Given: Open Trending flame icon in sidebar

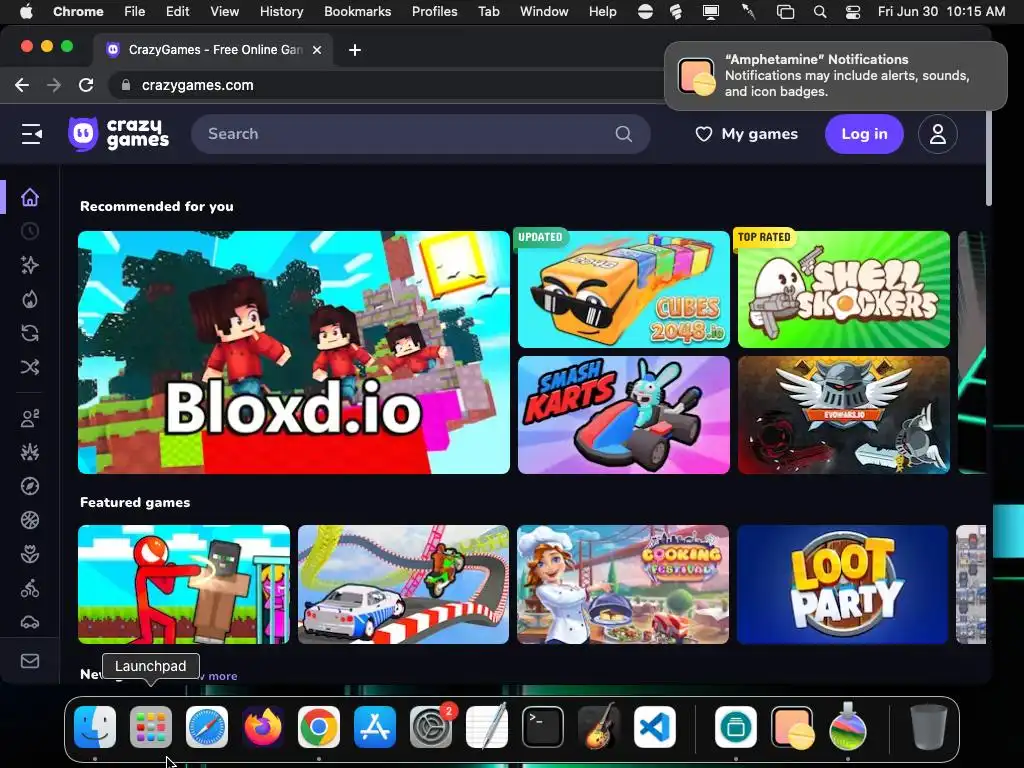Looking at the screenshot, I should click(29, 299).
